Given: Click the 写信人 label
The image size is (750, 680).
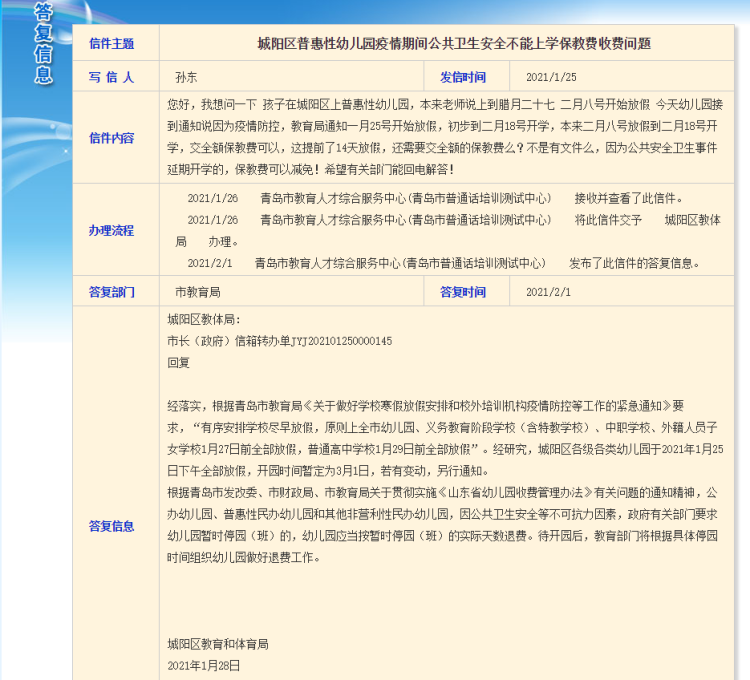Looking at the screenshot, I should (x=111, y=77).
